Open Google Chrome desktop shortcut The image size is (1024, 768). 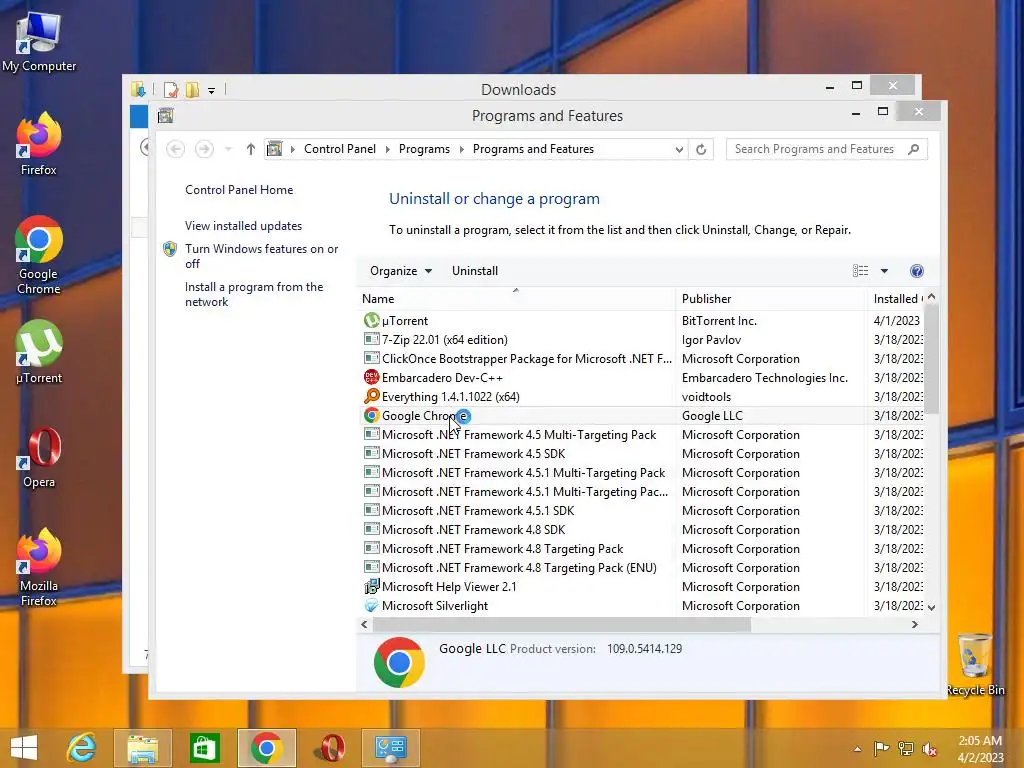click(x=39, y=255)
